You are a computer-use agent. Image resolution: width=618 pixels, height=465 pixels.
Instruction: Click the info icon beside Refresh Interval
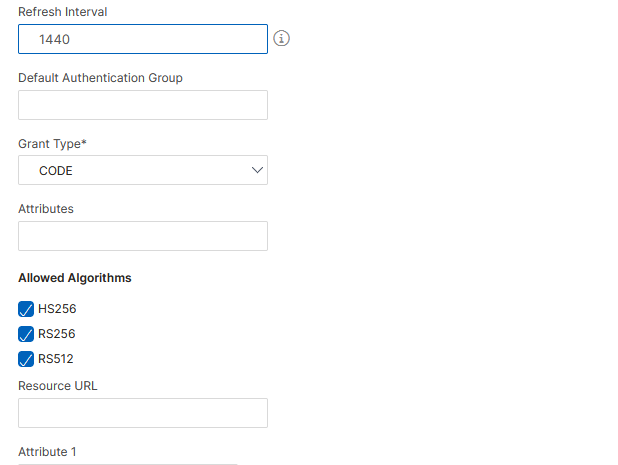[281, 39]
